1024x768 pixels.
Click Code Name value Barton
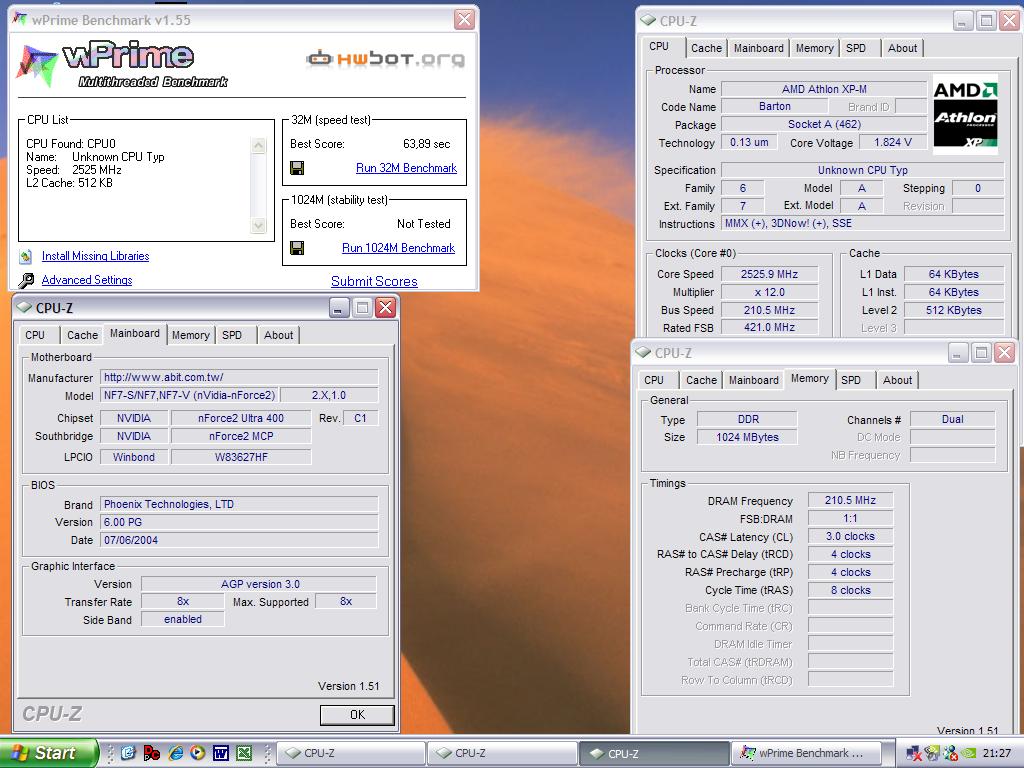(775, 106)
